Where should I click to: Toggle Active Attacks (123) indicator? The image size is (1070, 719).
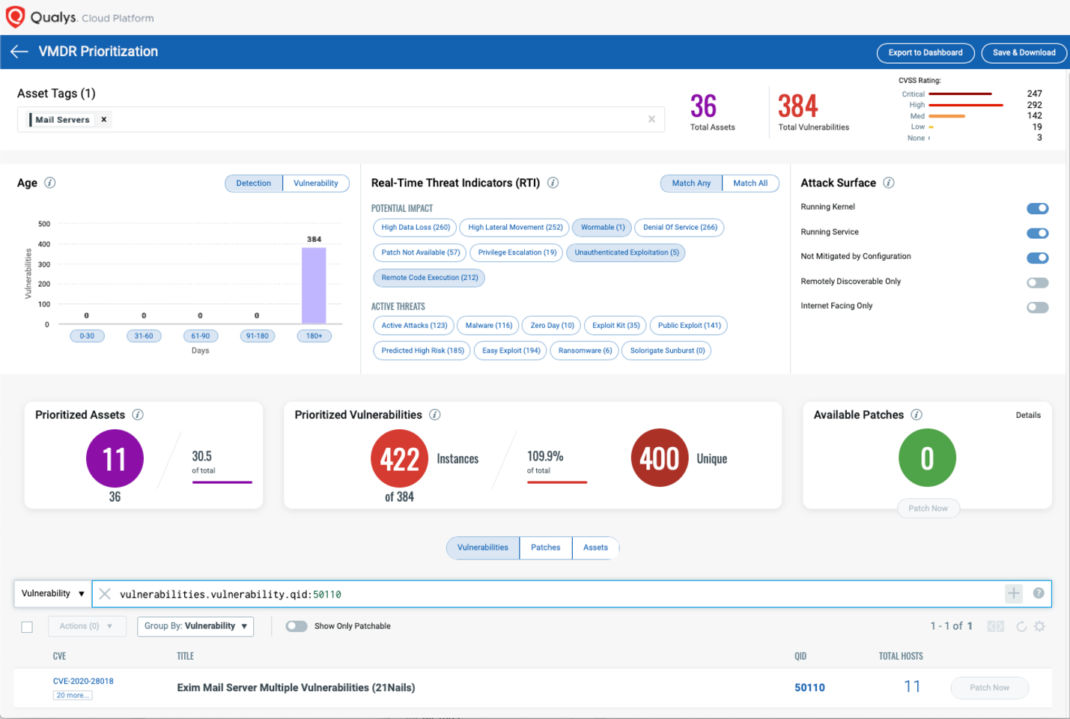click(414, 326)
